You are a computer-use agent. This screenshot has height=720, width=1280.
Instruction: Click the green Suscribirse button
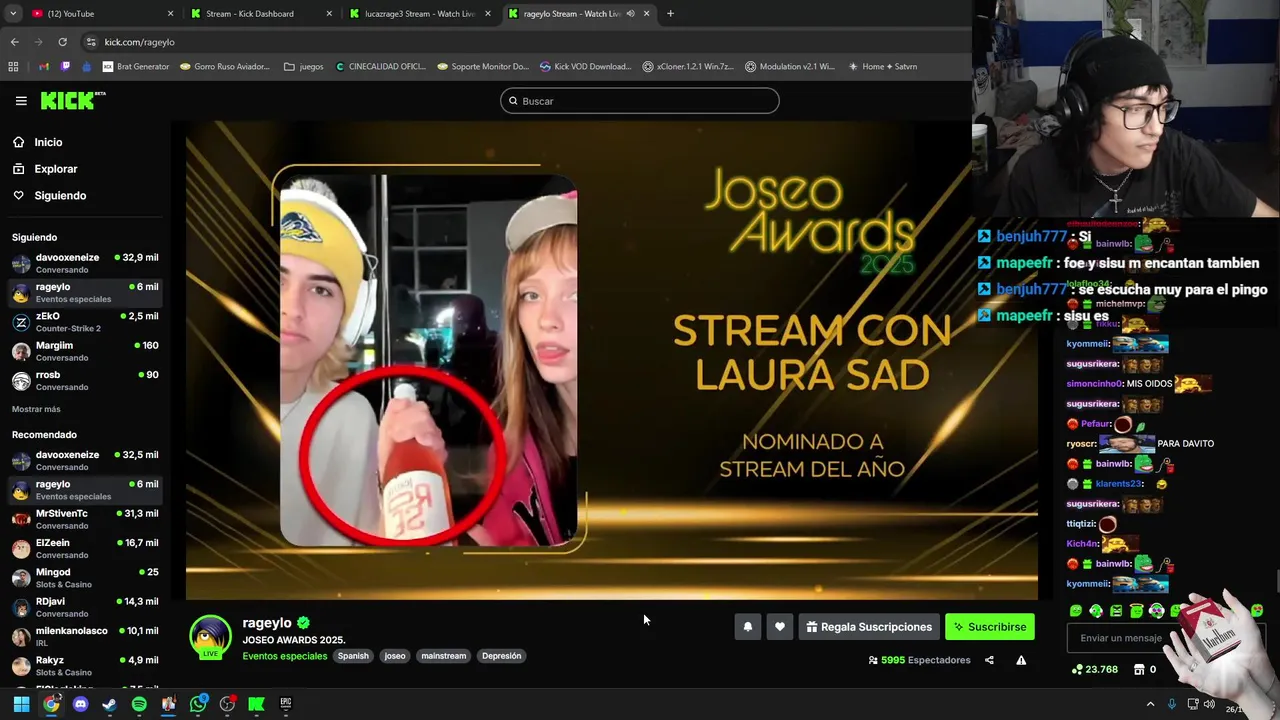click(990, 627)
